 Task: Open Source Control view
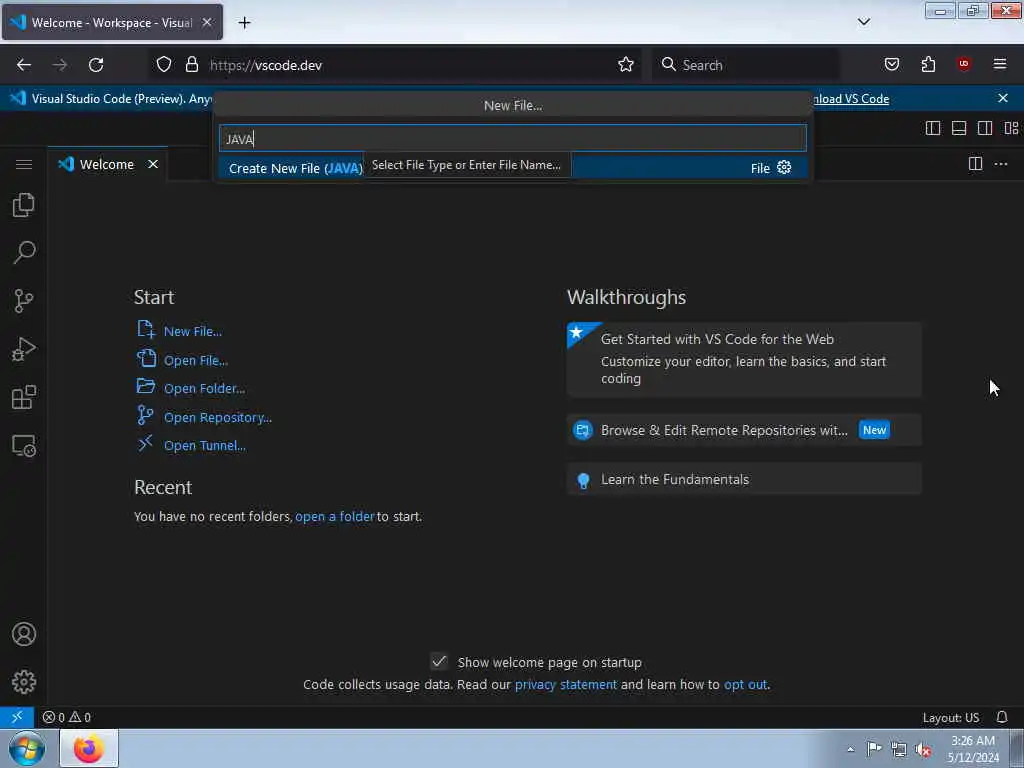[x=24, y=301]
